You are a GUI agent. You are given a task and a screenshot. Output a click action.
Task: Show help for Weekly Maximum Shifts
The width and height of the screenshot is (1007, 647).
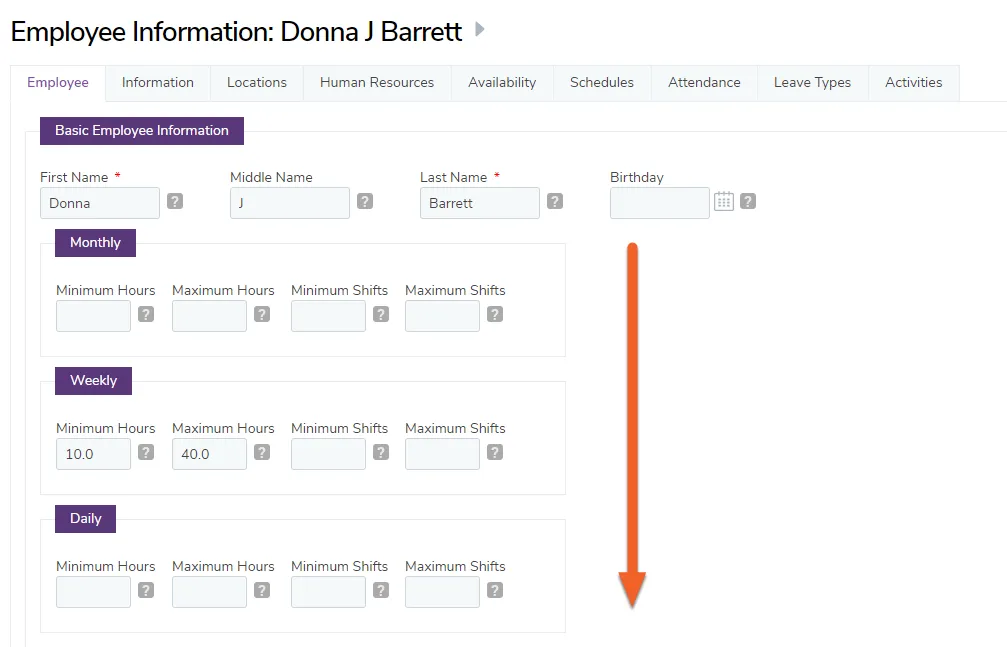tap(495, 452)
